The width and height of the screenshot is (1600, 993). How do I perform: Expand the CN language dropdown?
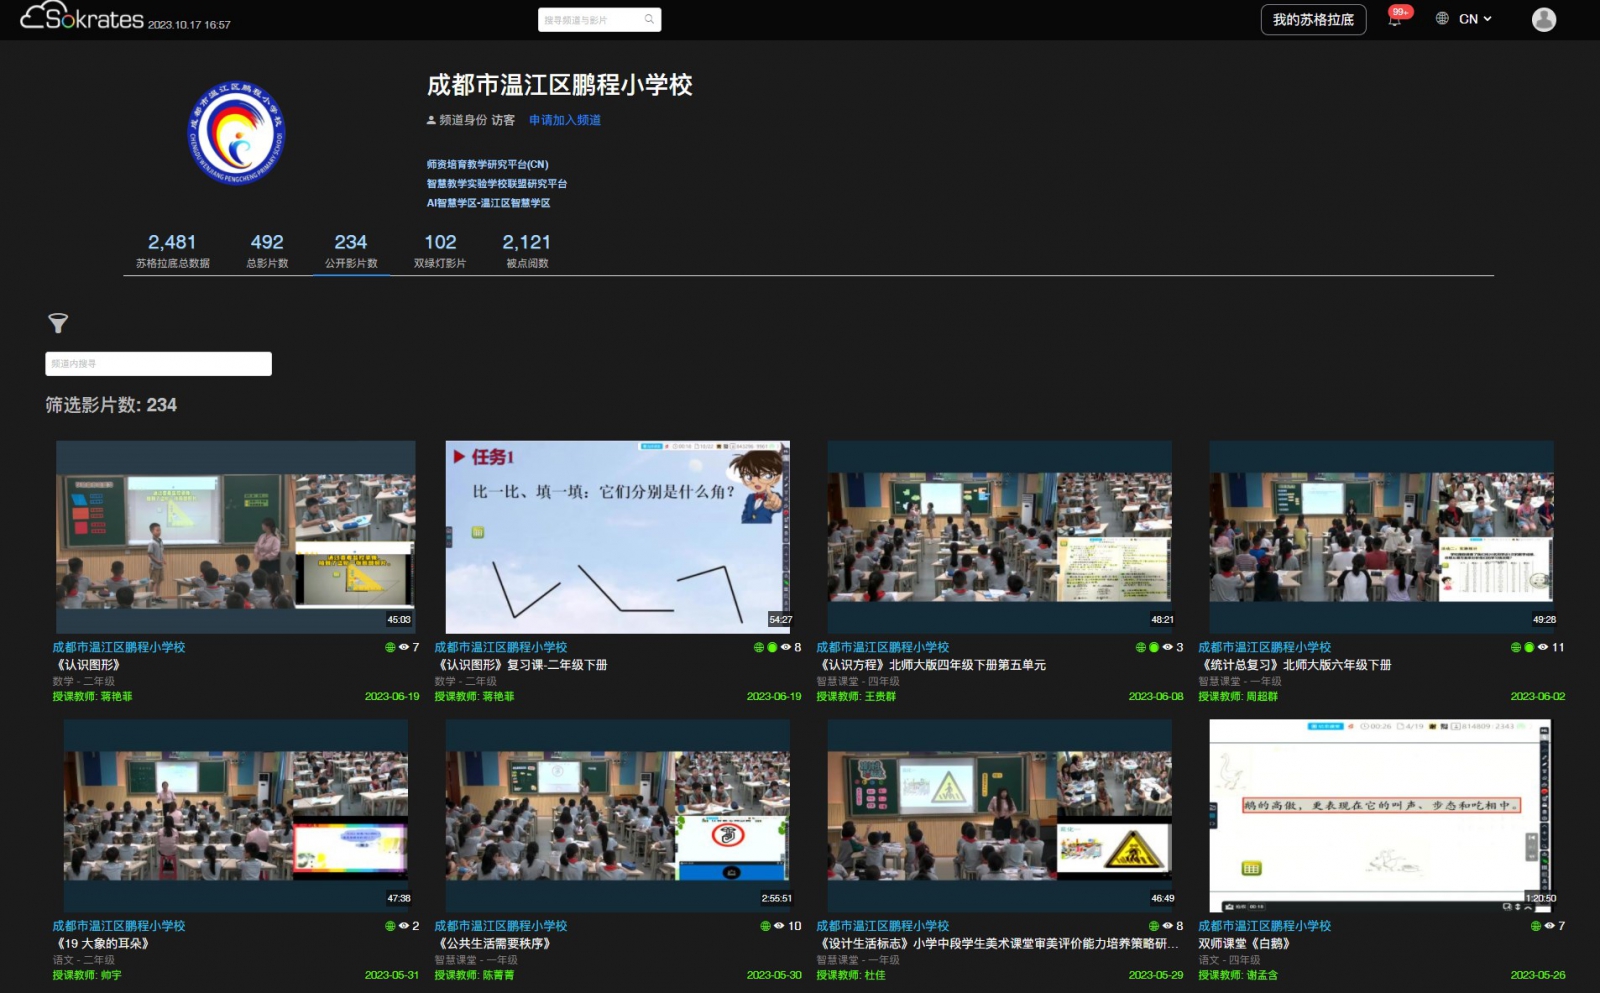pyautogui.click(x=1476, y=19)
